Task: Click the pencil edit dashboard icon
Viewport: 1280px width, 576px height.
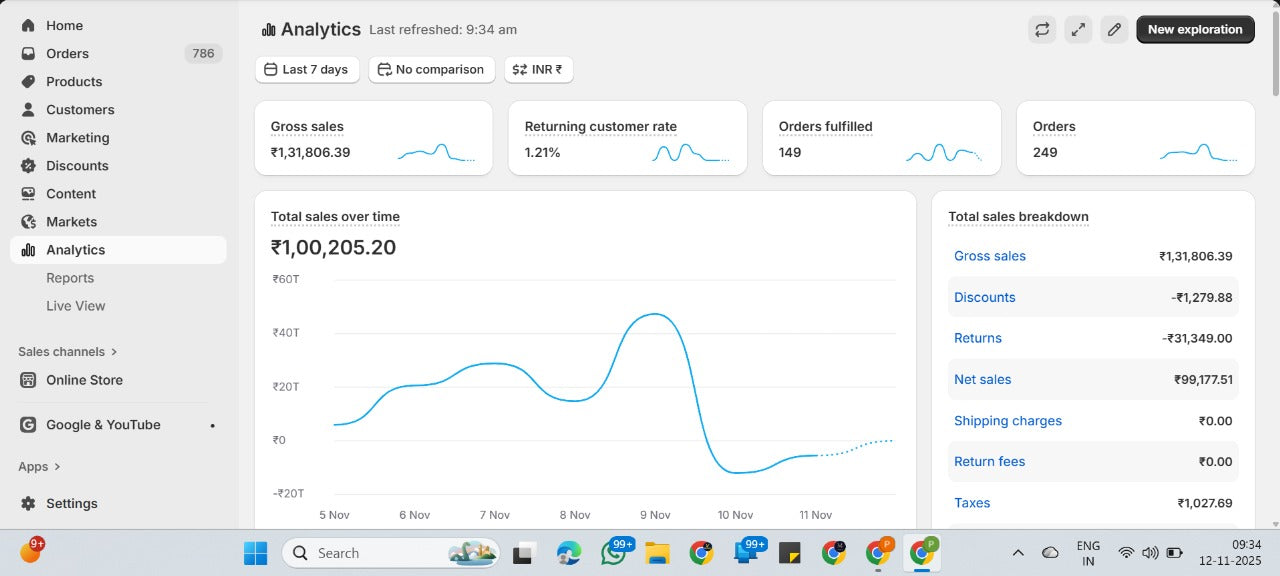Action: (x=1114, y=30)
